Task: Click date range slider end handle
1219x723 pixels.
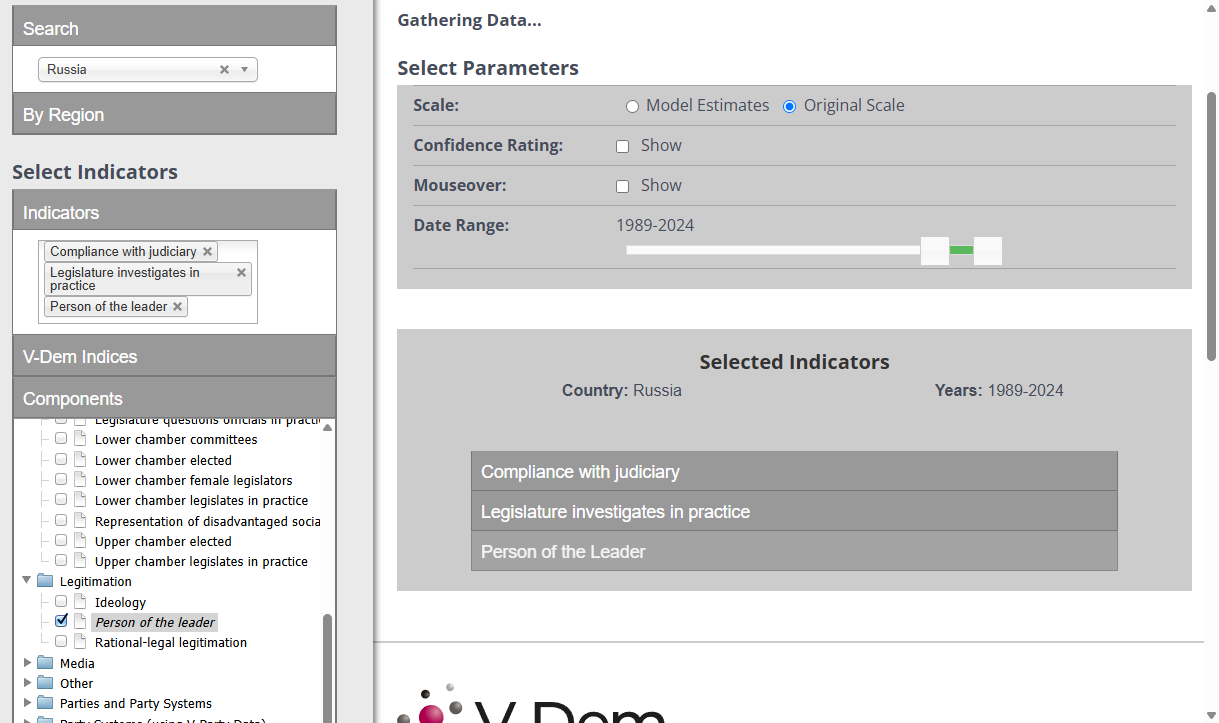Action: [988, 251]
